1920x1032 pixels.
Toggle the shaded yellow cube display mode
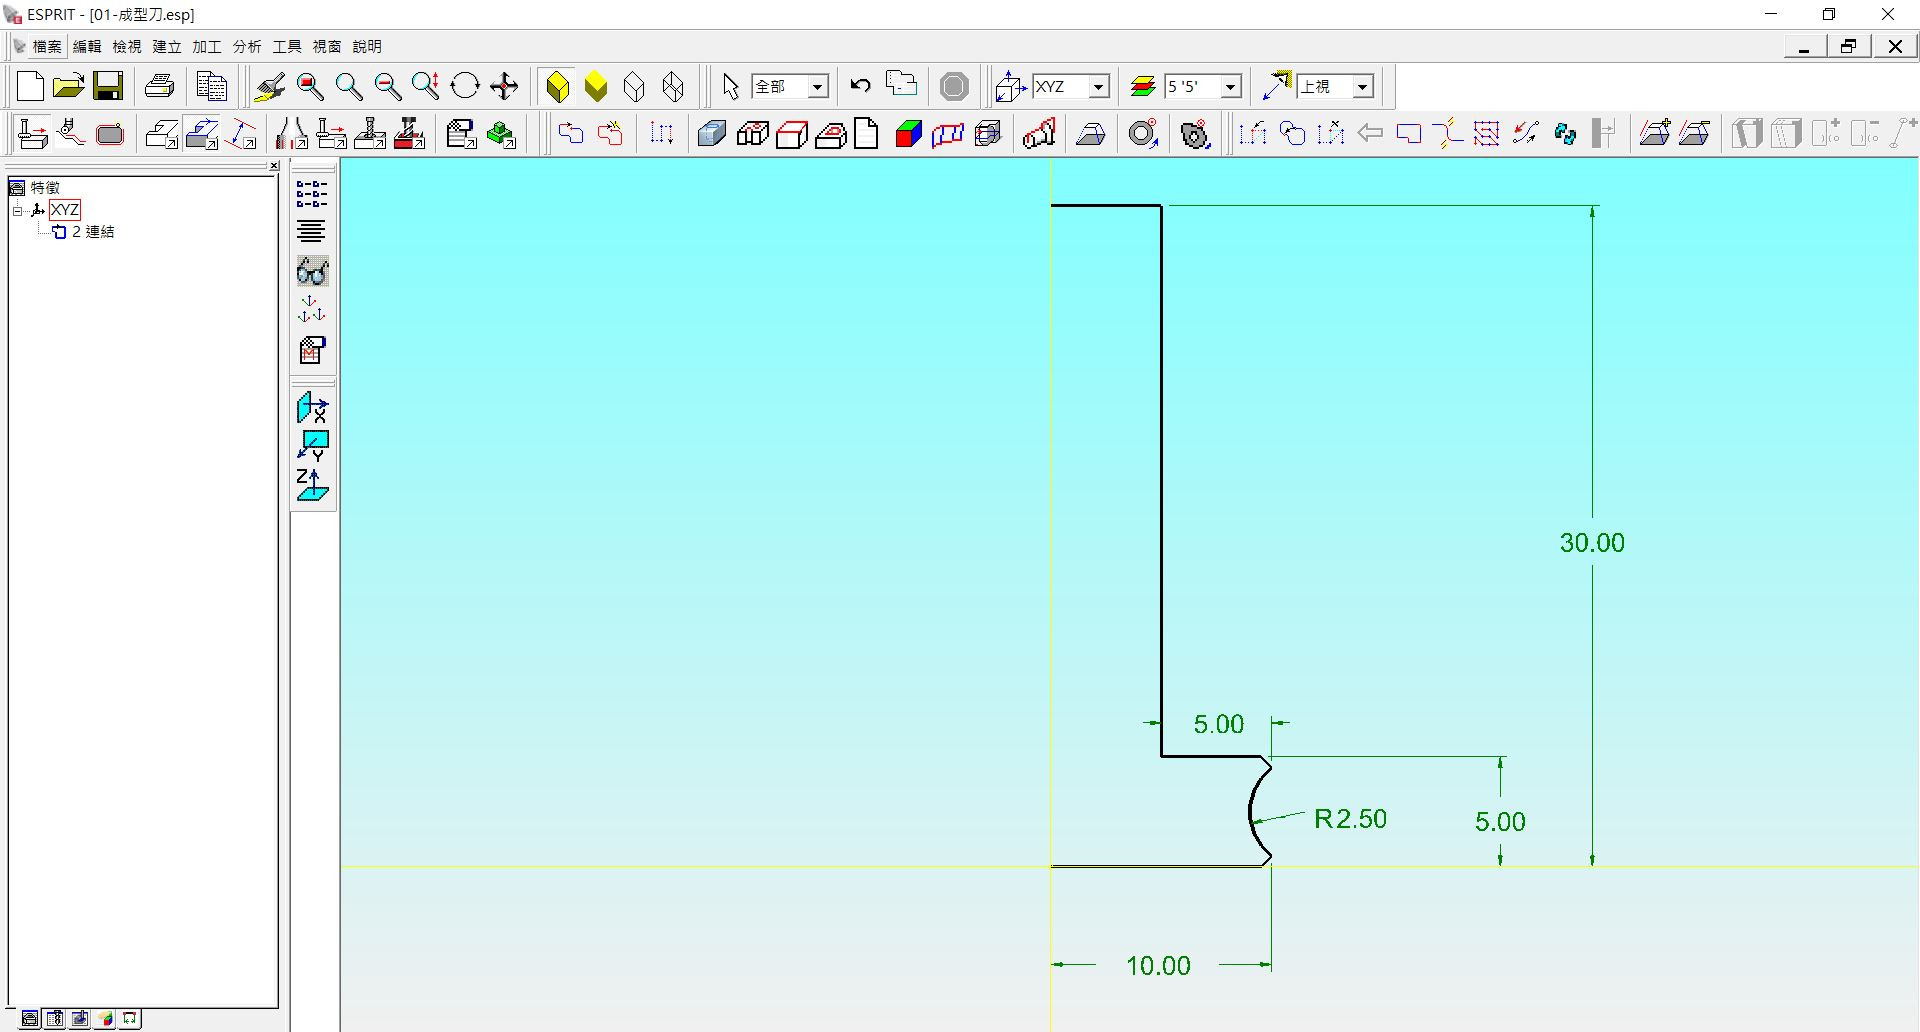point(596,86)
